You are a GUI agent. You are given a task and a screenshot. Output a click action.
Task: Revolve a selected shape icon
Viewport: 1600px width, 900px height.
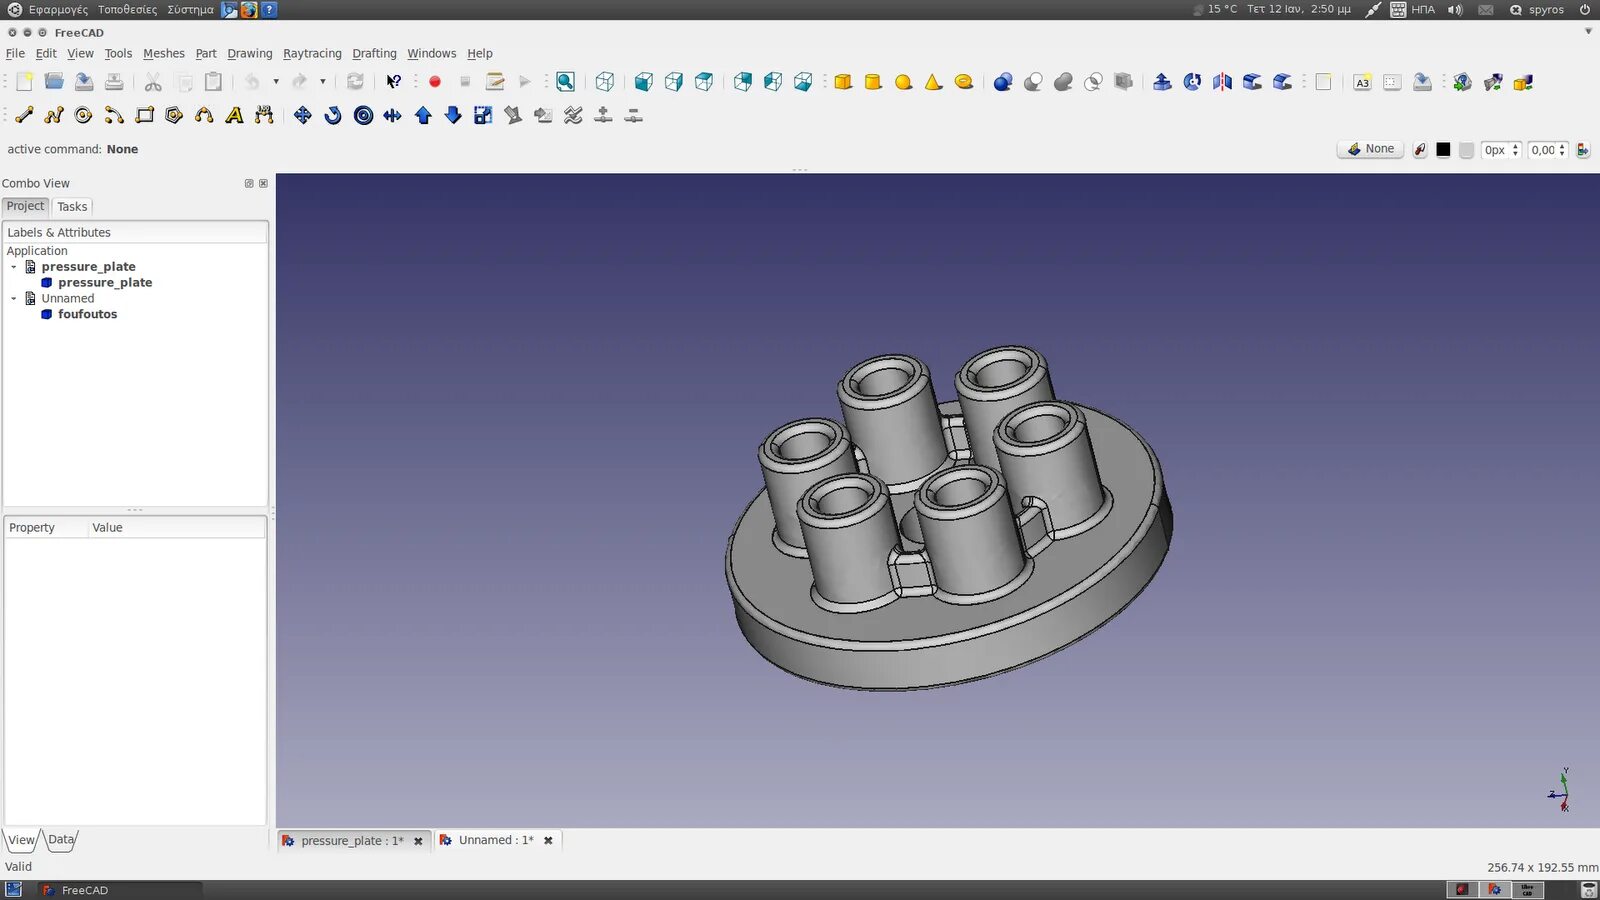coord(1192,82)
